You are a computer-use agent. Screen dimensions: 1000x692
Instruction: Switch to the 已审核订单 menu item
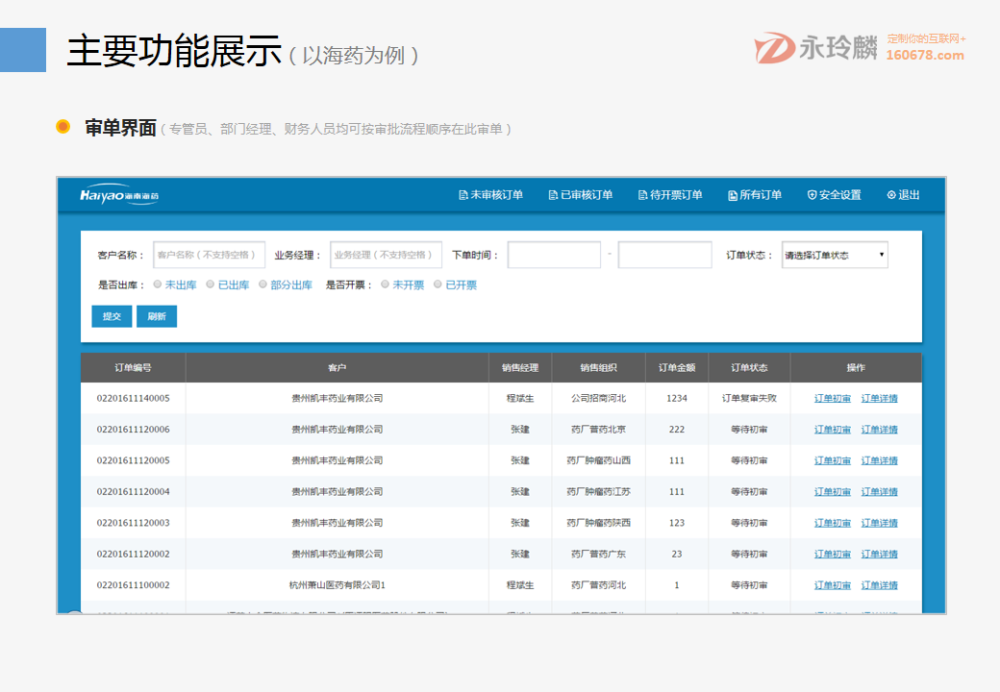582,195
